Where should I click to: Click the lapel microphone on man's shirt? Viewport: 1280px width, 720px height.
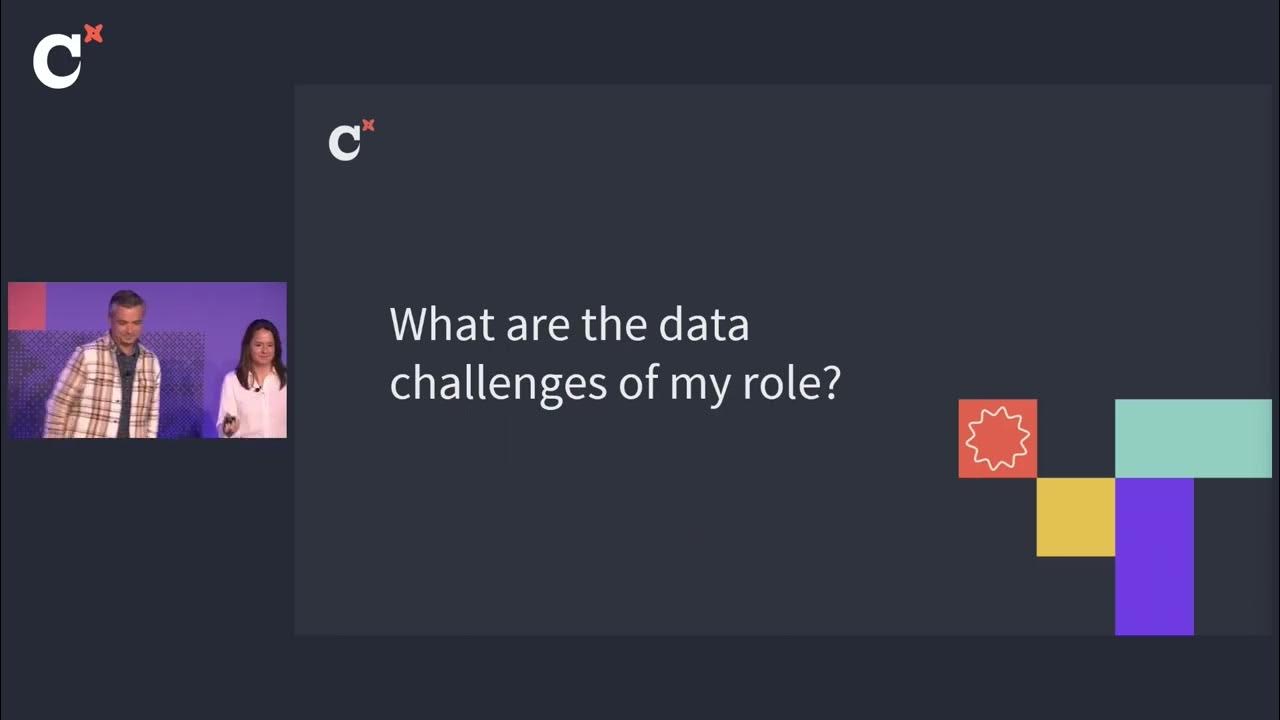pos(129,374)
